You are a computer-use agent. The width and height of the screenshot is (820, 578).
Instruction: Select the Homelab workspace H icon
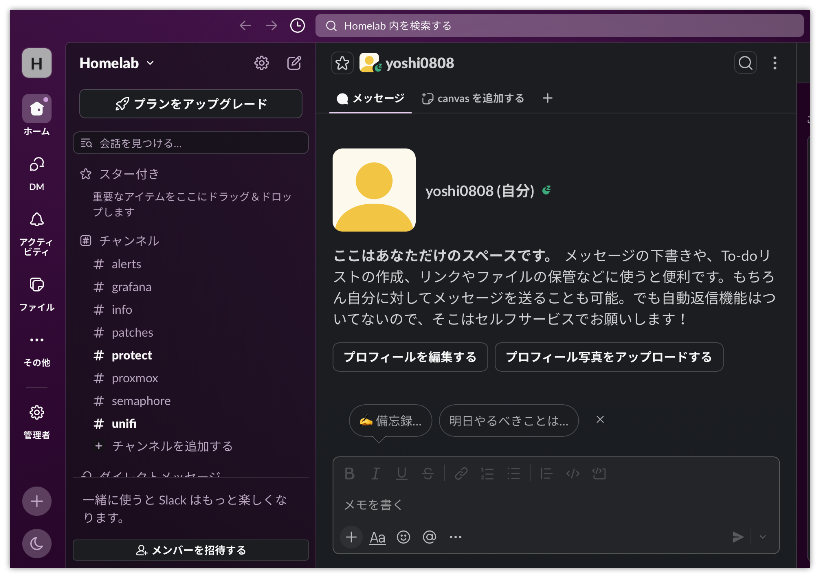tap(37, 63)
